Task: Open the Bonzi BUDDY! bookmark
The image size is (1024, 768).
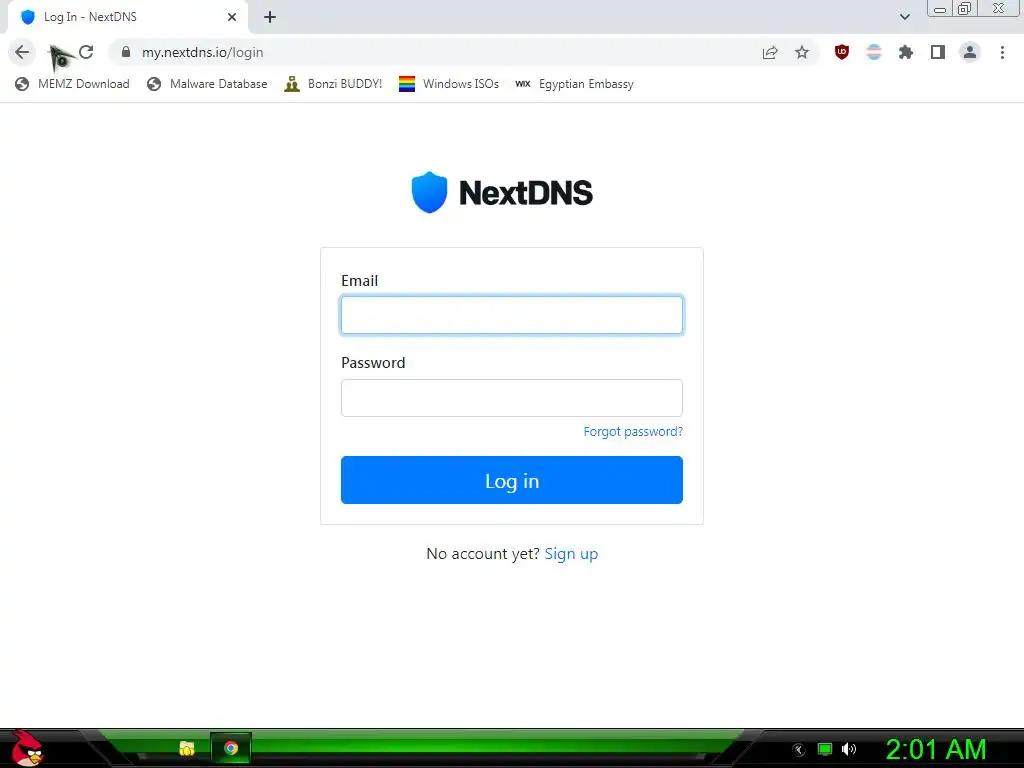Action: click(x=333, y=84)
